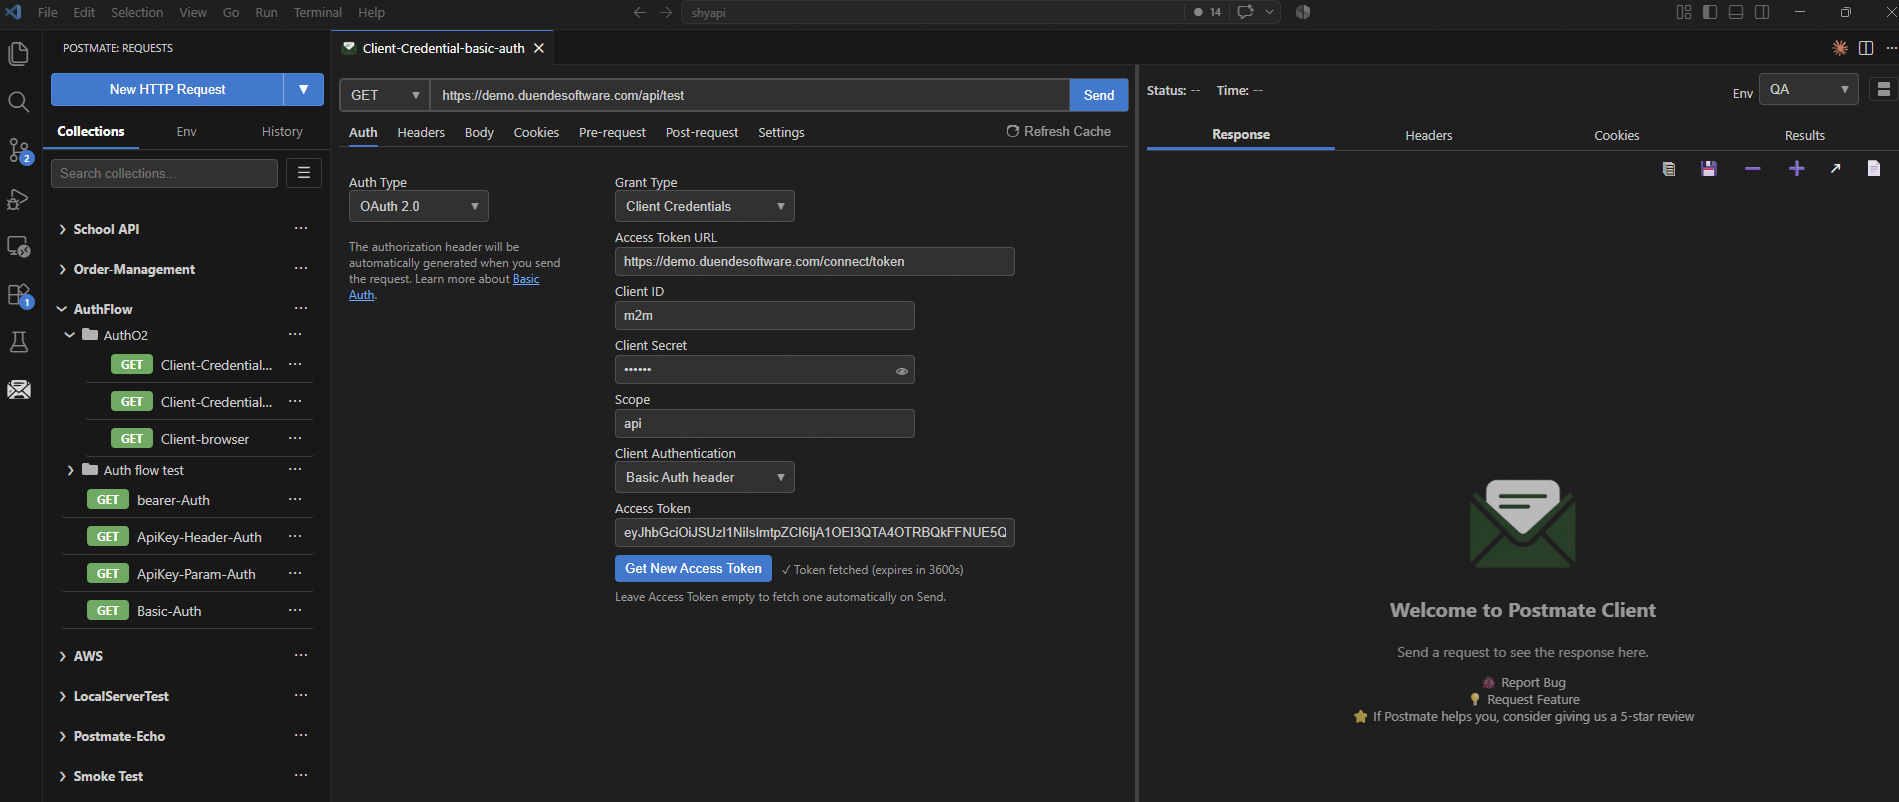Open the Env QA dropdown

click(1809, 89)
